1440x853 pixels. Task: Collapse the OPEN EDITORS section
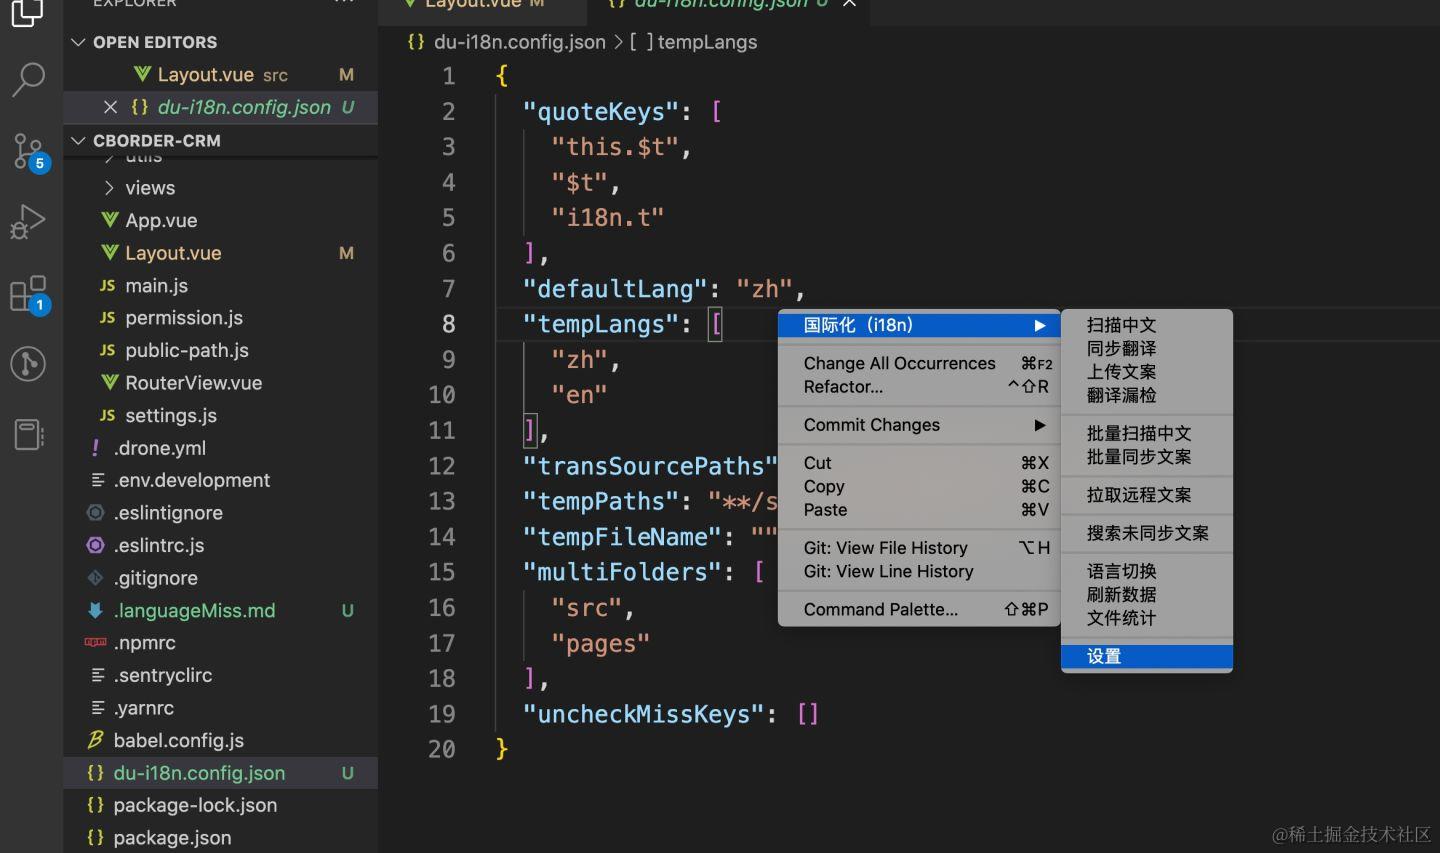[78, 42]
